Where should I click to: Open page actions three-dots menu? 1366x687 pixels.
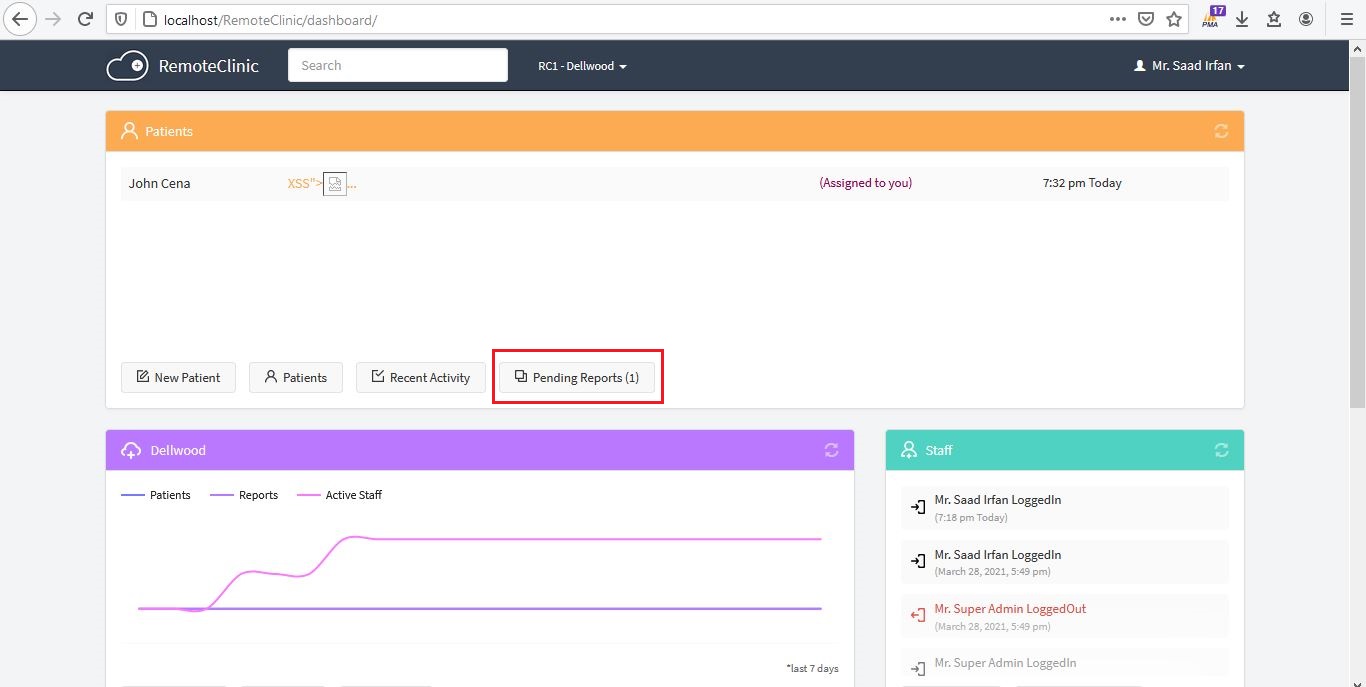(x=1118, y=19)
